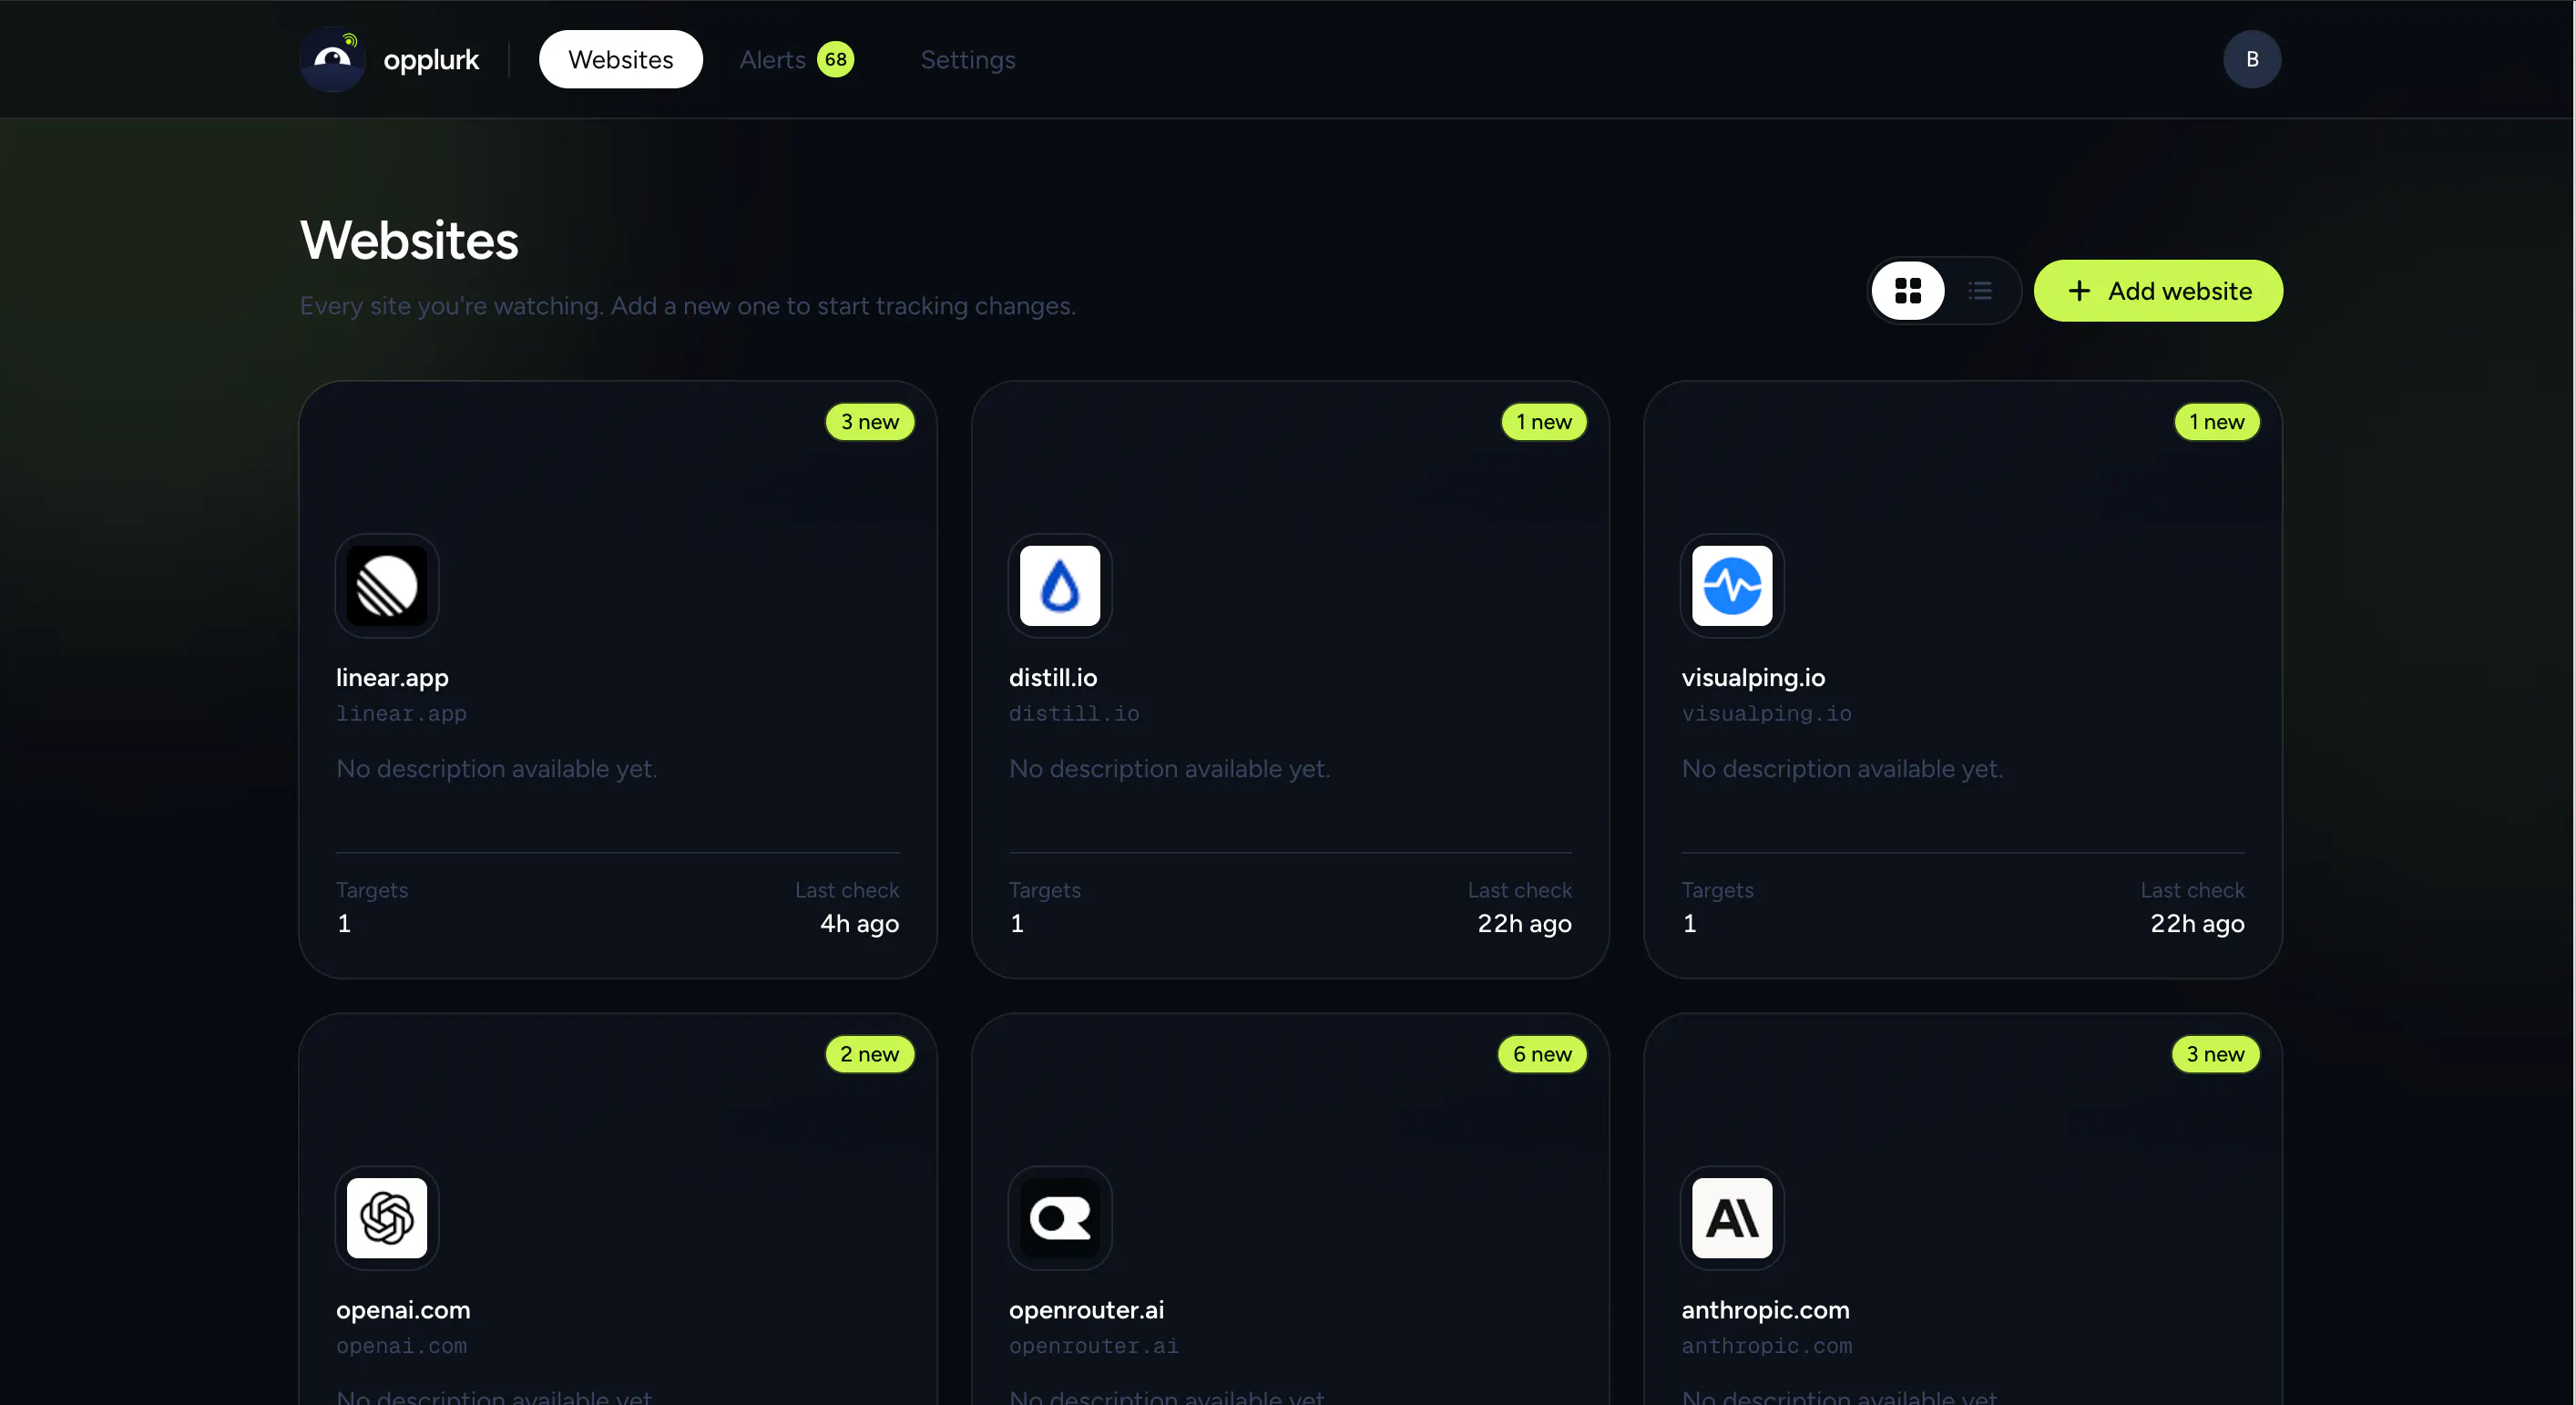Viewport: 2576px width, 1405px height.
Task: Click the opplurk brand name
Action: coord(431,60)
